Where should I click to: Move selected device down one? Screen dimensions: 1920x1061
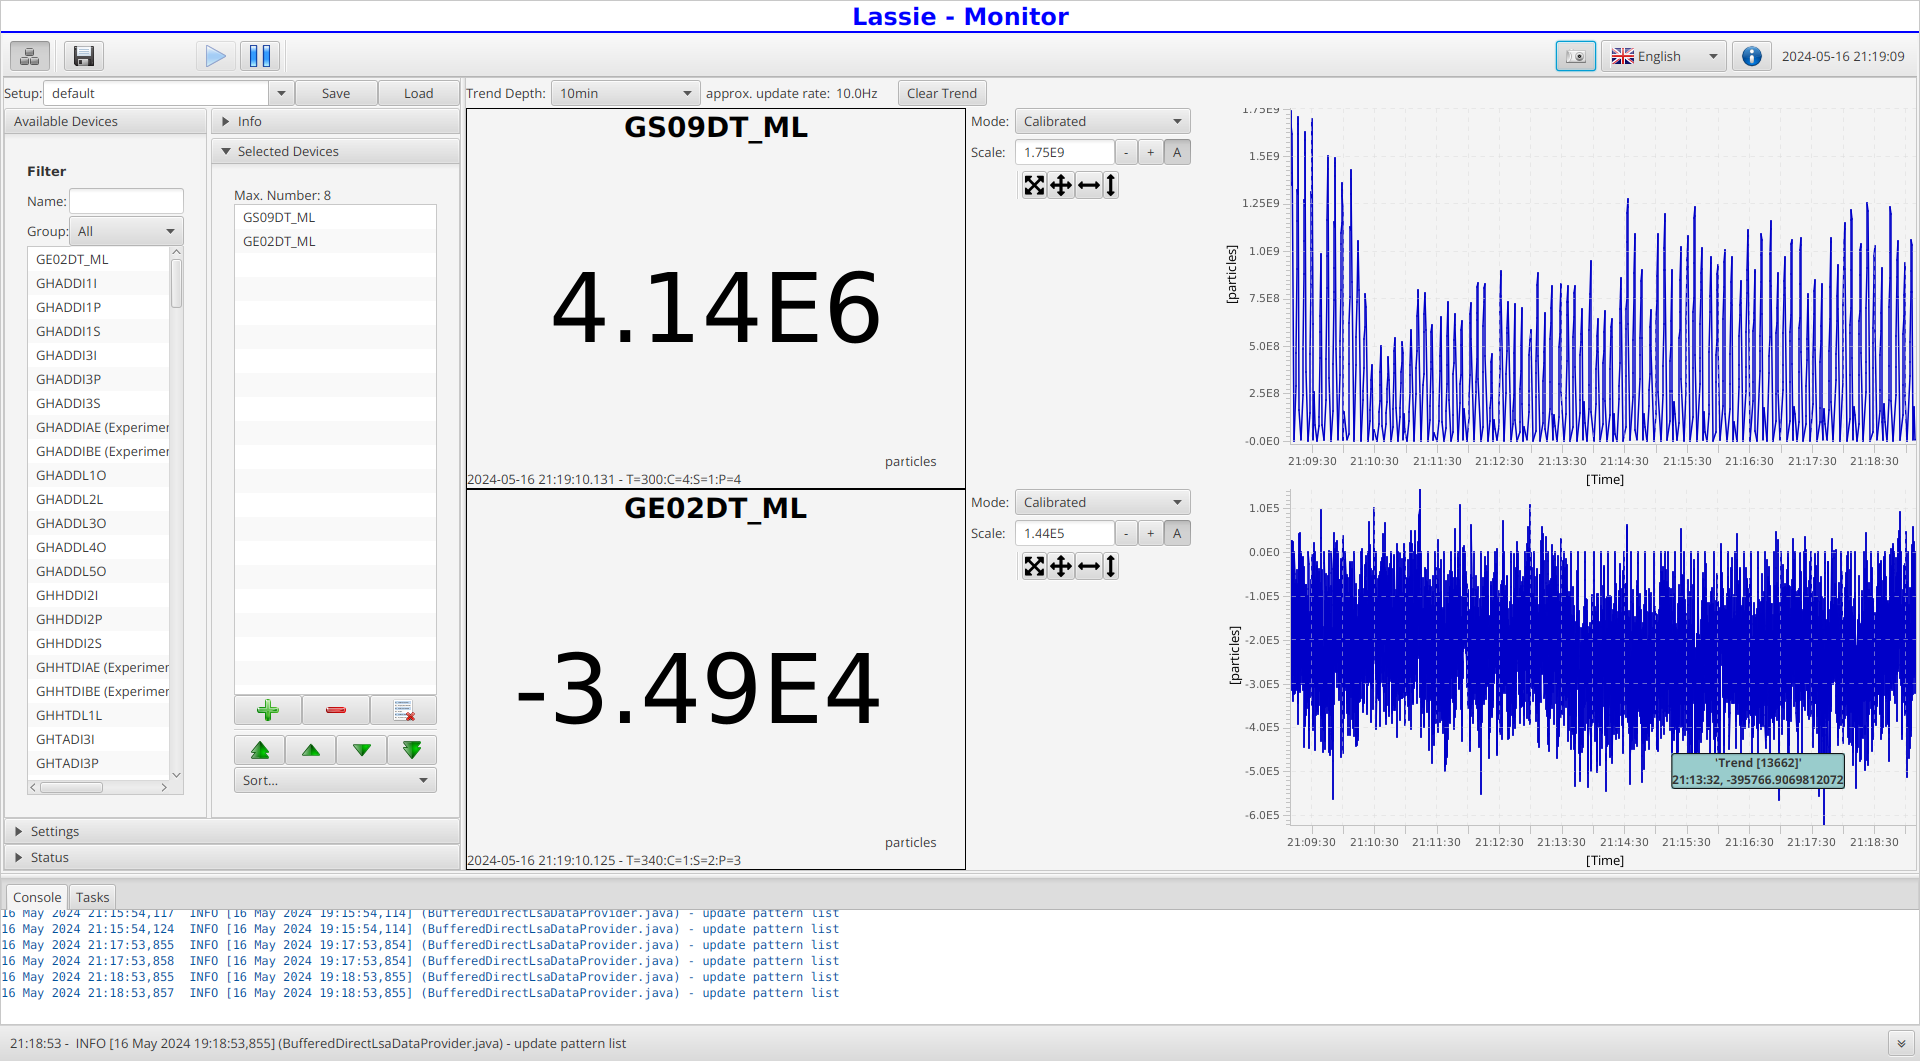[x=362, y=750]
